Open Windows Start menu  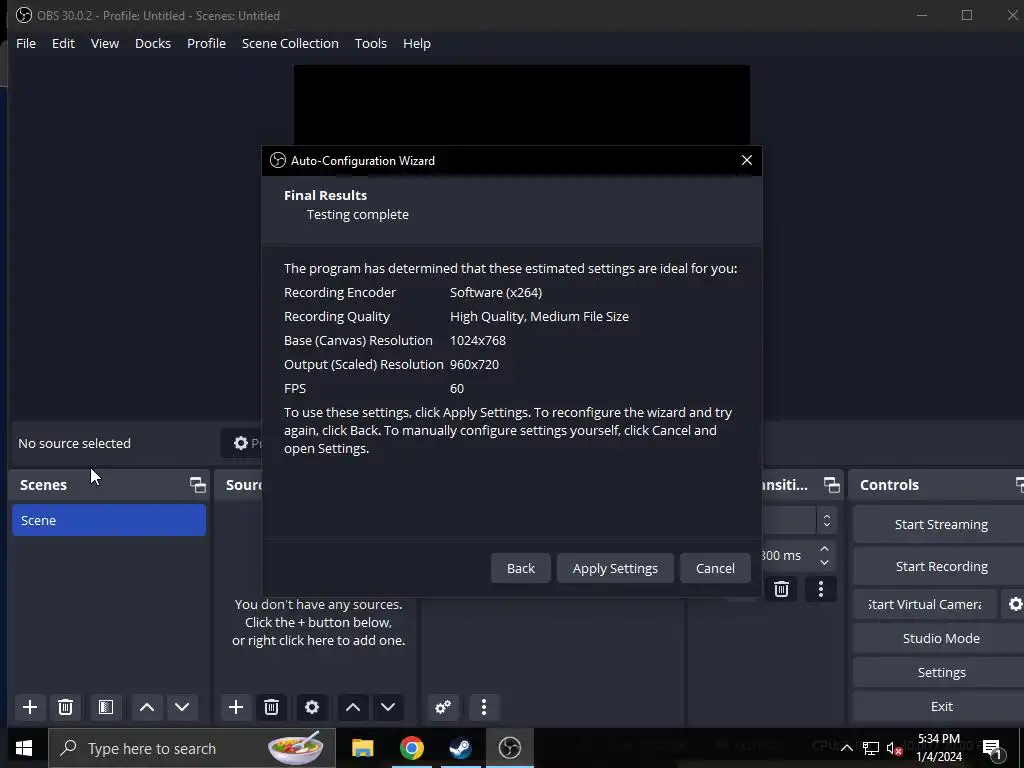pyautogui.click(x=24, y=748)
